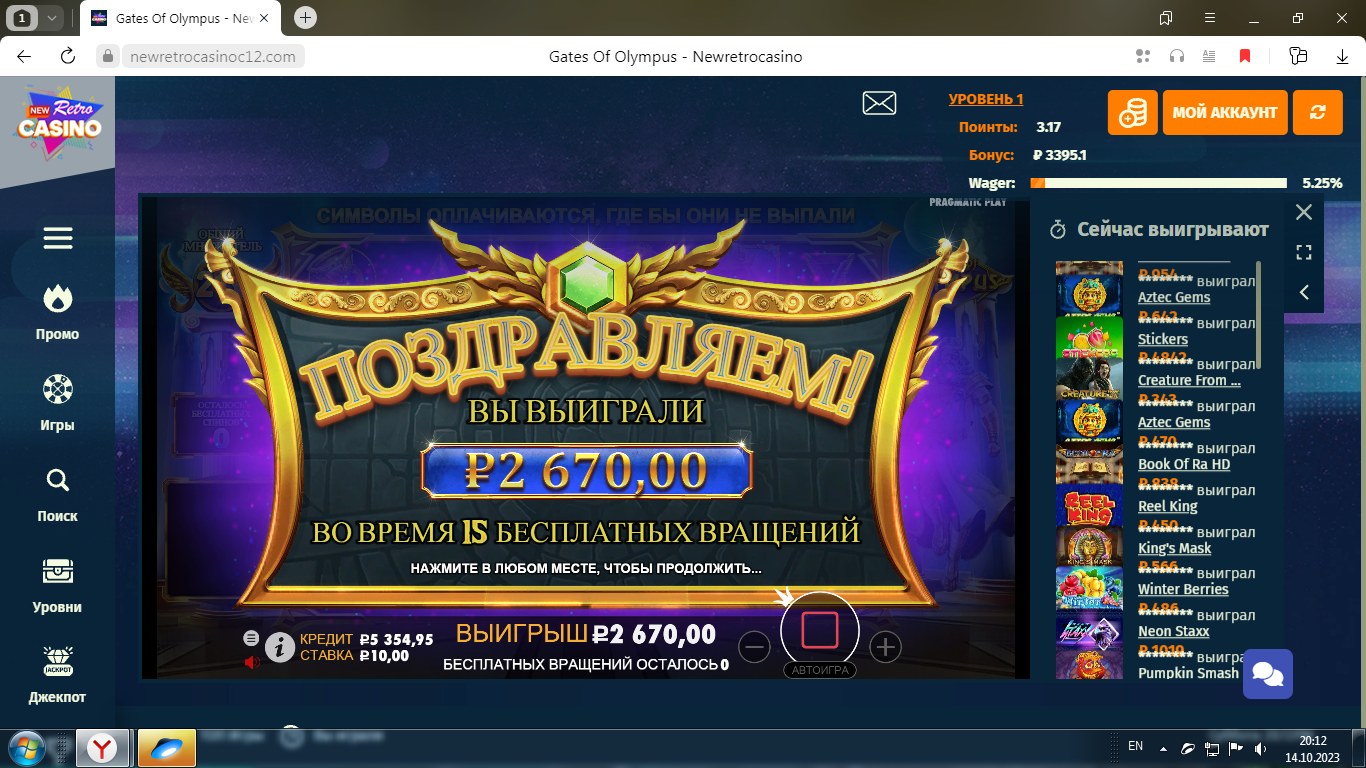Open МОЙ АККАУНТ

(x=1225, y=112)
